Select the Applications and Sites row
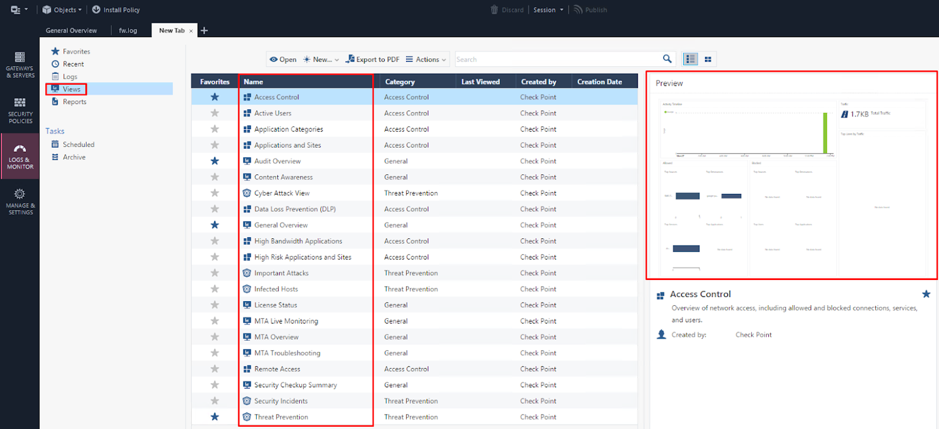939x429 pixels. [414, 145]
